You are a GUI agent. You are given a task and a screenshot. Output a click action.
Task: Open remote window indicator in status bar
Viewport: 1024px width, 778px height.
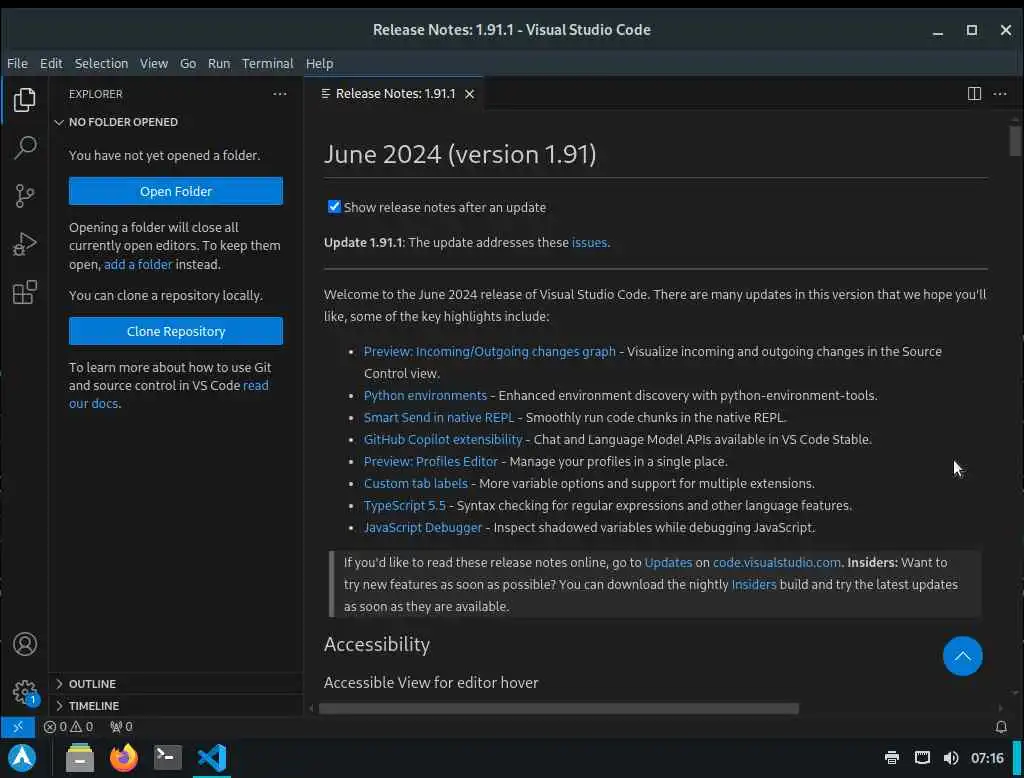18,726
